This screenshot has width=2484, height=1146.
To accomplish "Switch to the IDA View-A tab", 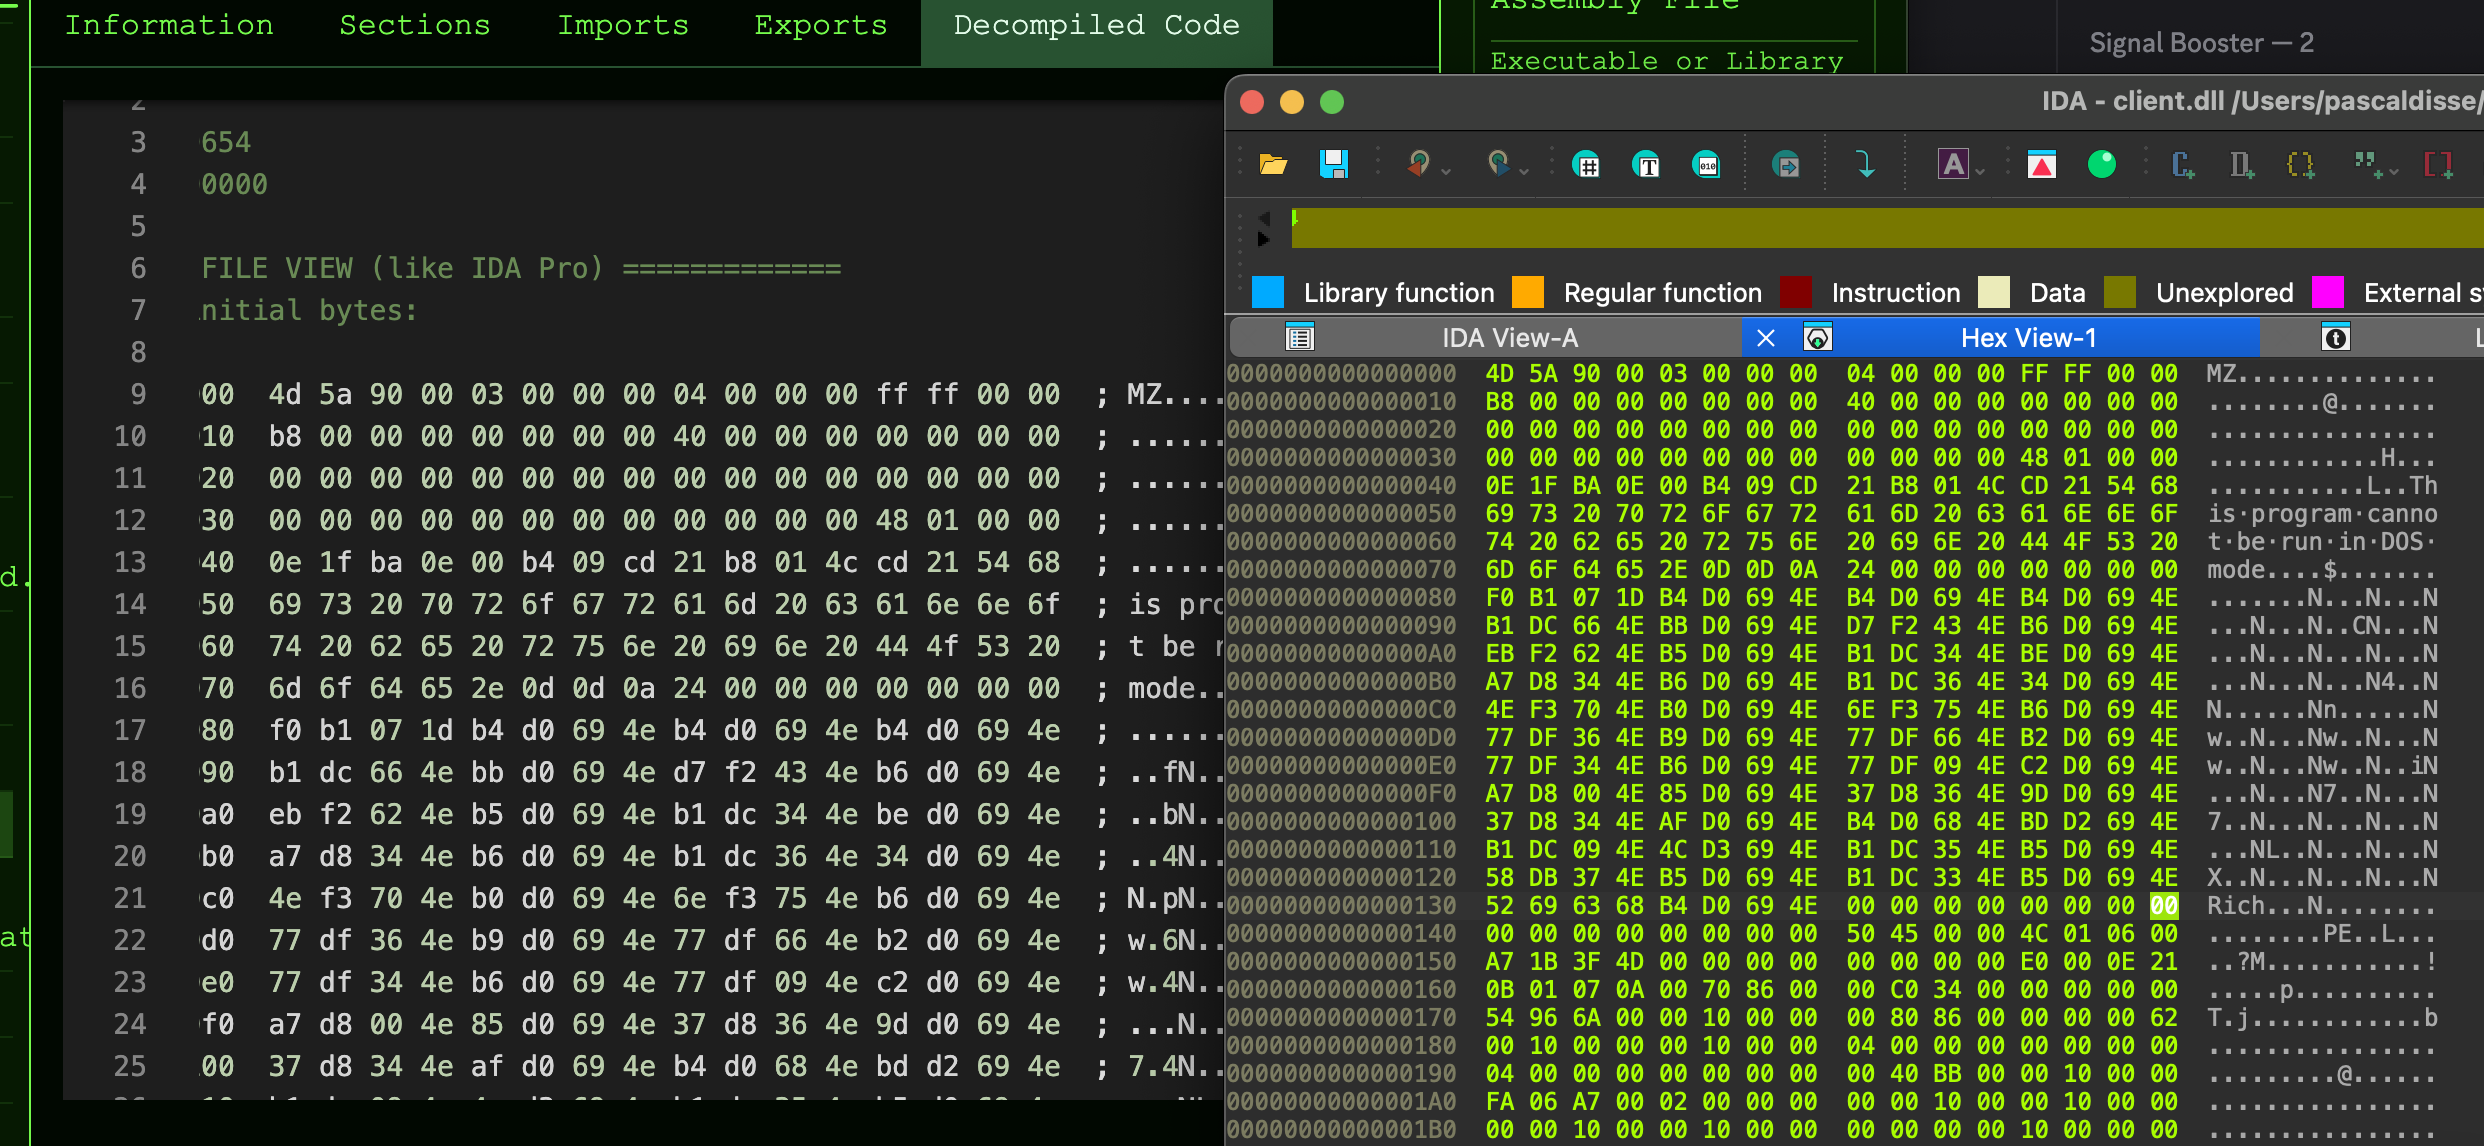I will point(1509,338).
